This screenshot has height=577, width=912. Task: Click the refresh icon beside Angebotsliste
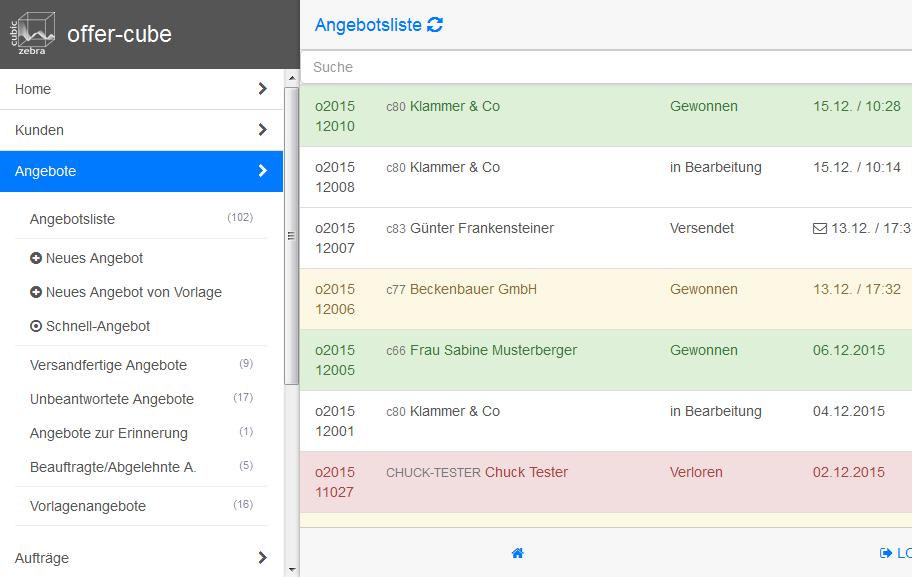click(x=435, y=25)
